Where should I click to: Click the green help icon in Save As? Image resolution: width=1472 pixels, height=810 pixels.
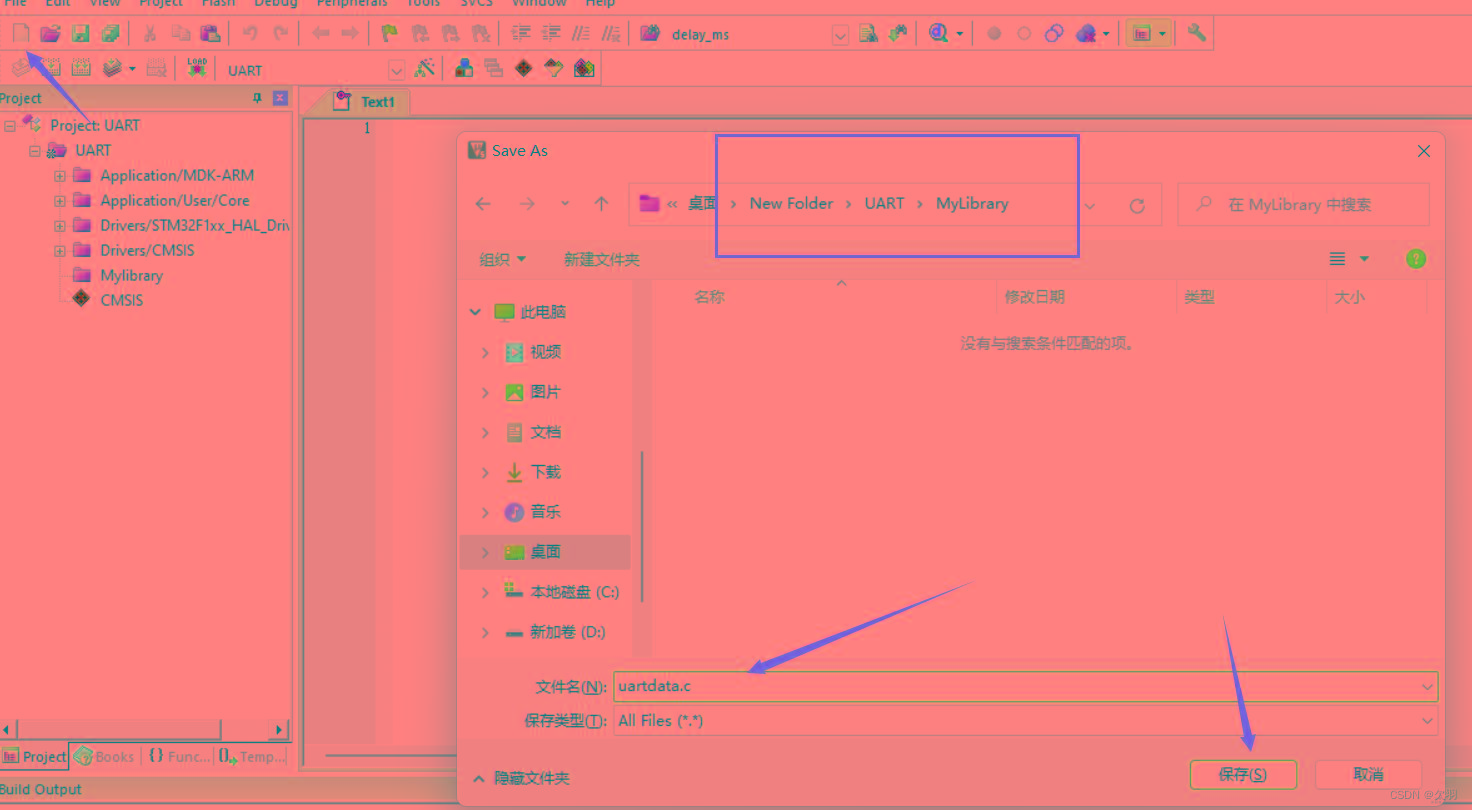1415,259
